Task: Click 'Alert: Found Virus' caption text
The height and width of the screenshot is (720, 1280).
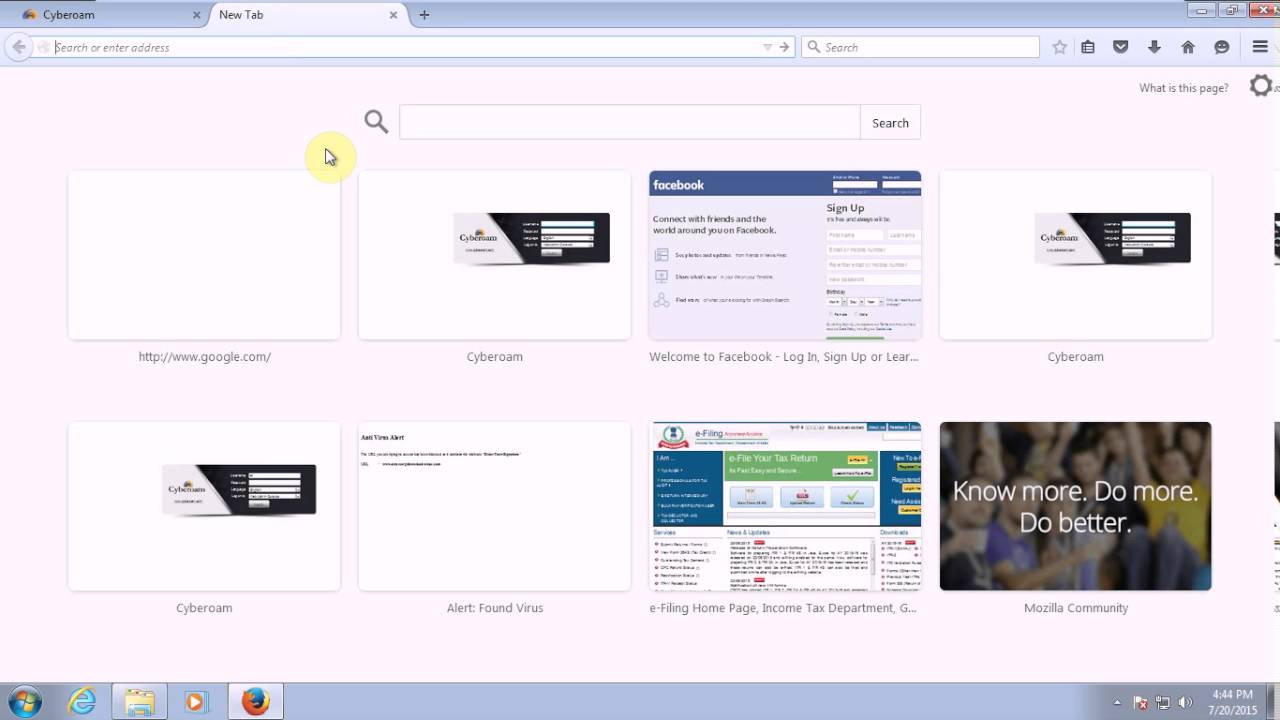Action: click(495, 608)
